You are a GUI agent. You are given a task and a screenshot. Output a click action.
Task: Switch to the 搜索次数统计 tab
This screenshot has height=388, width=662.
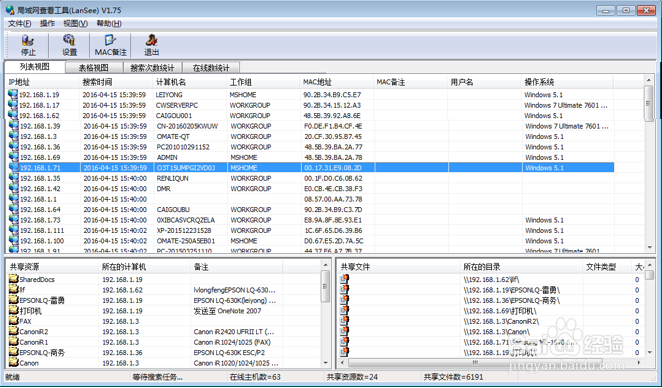pos(152,68)
